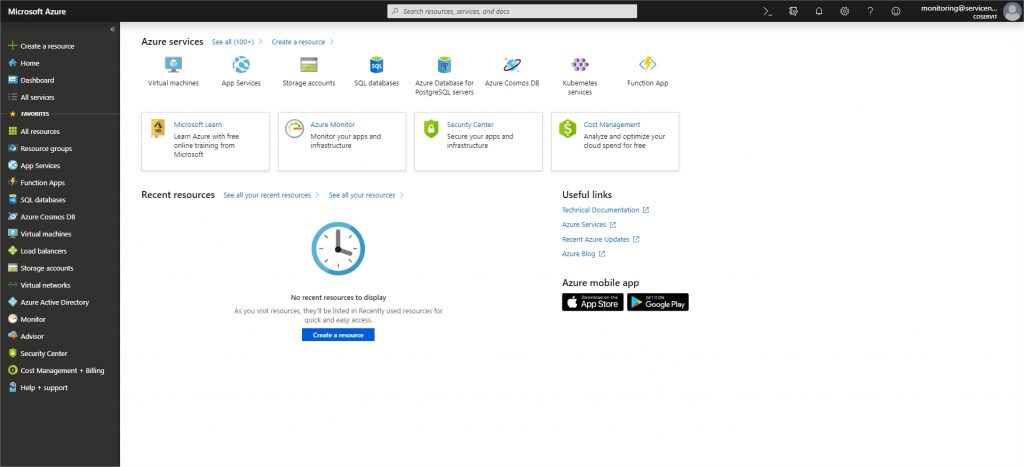Click the Feedback smiley icon
1024x467 pixels.
[896, 11]
